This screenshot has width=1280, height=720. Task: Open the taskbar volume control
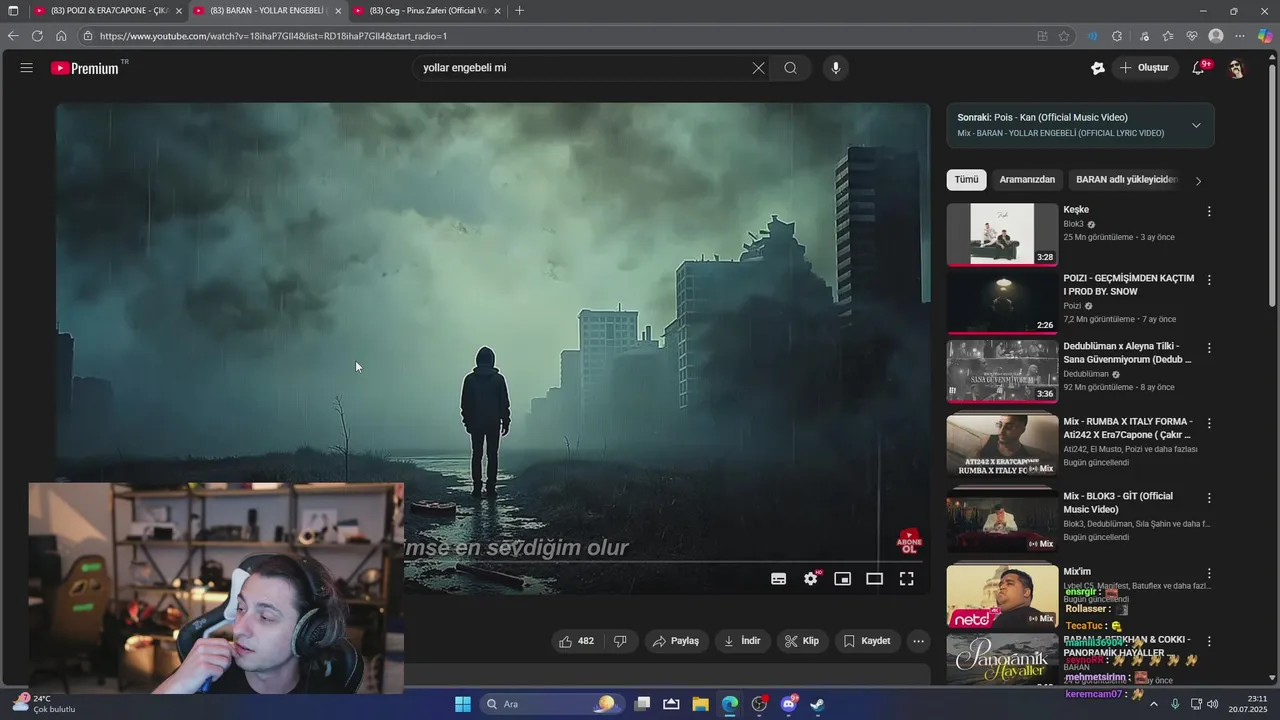[1213, 704]
